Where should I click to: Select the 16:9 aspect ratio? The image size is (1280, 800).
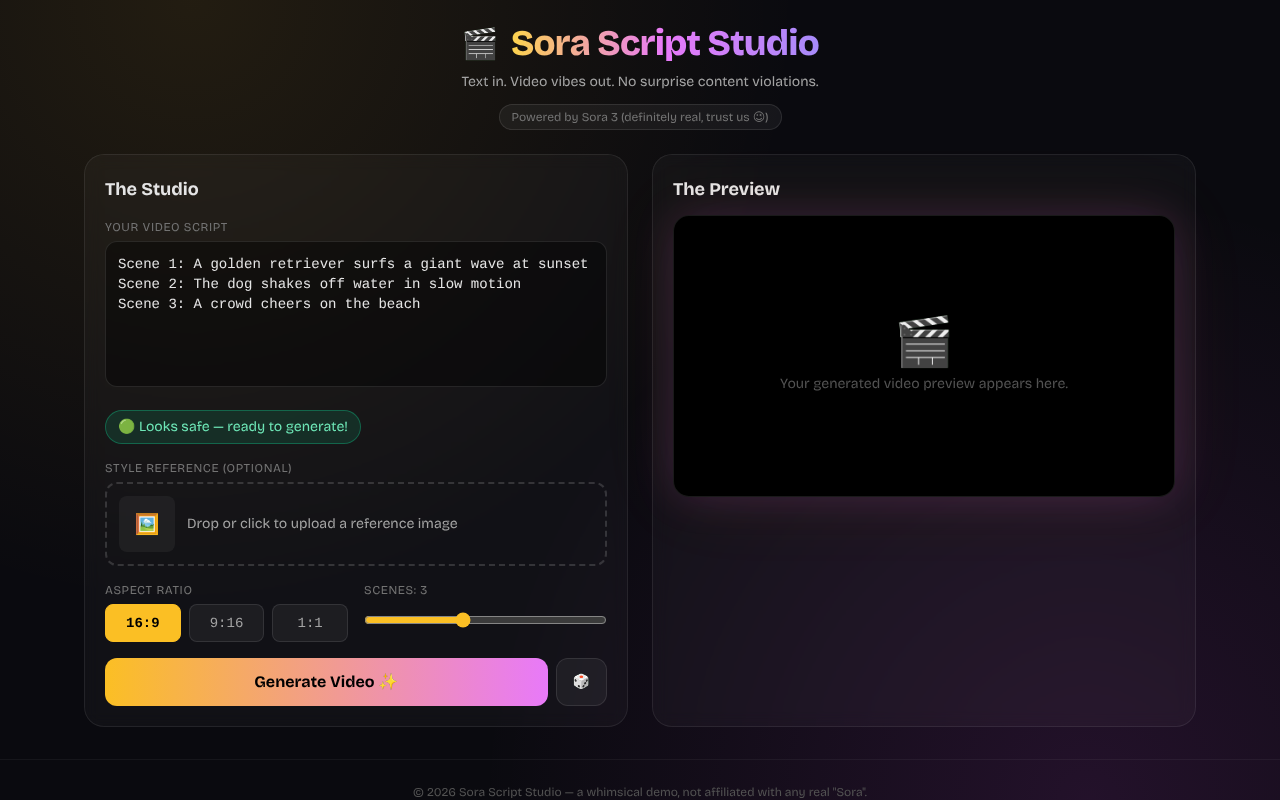click(143, 623)
